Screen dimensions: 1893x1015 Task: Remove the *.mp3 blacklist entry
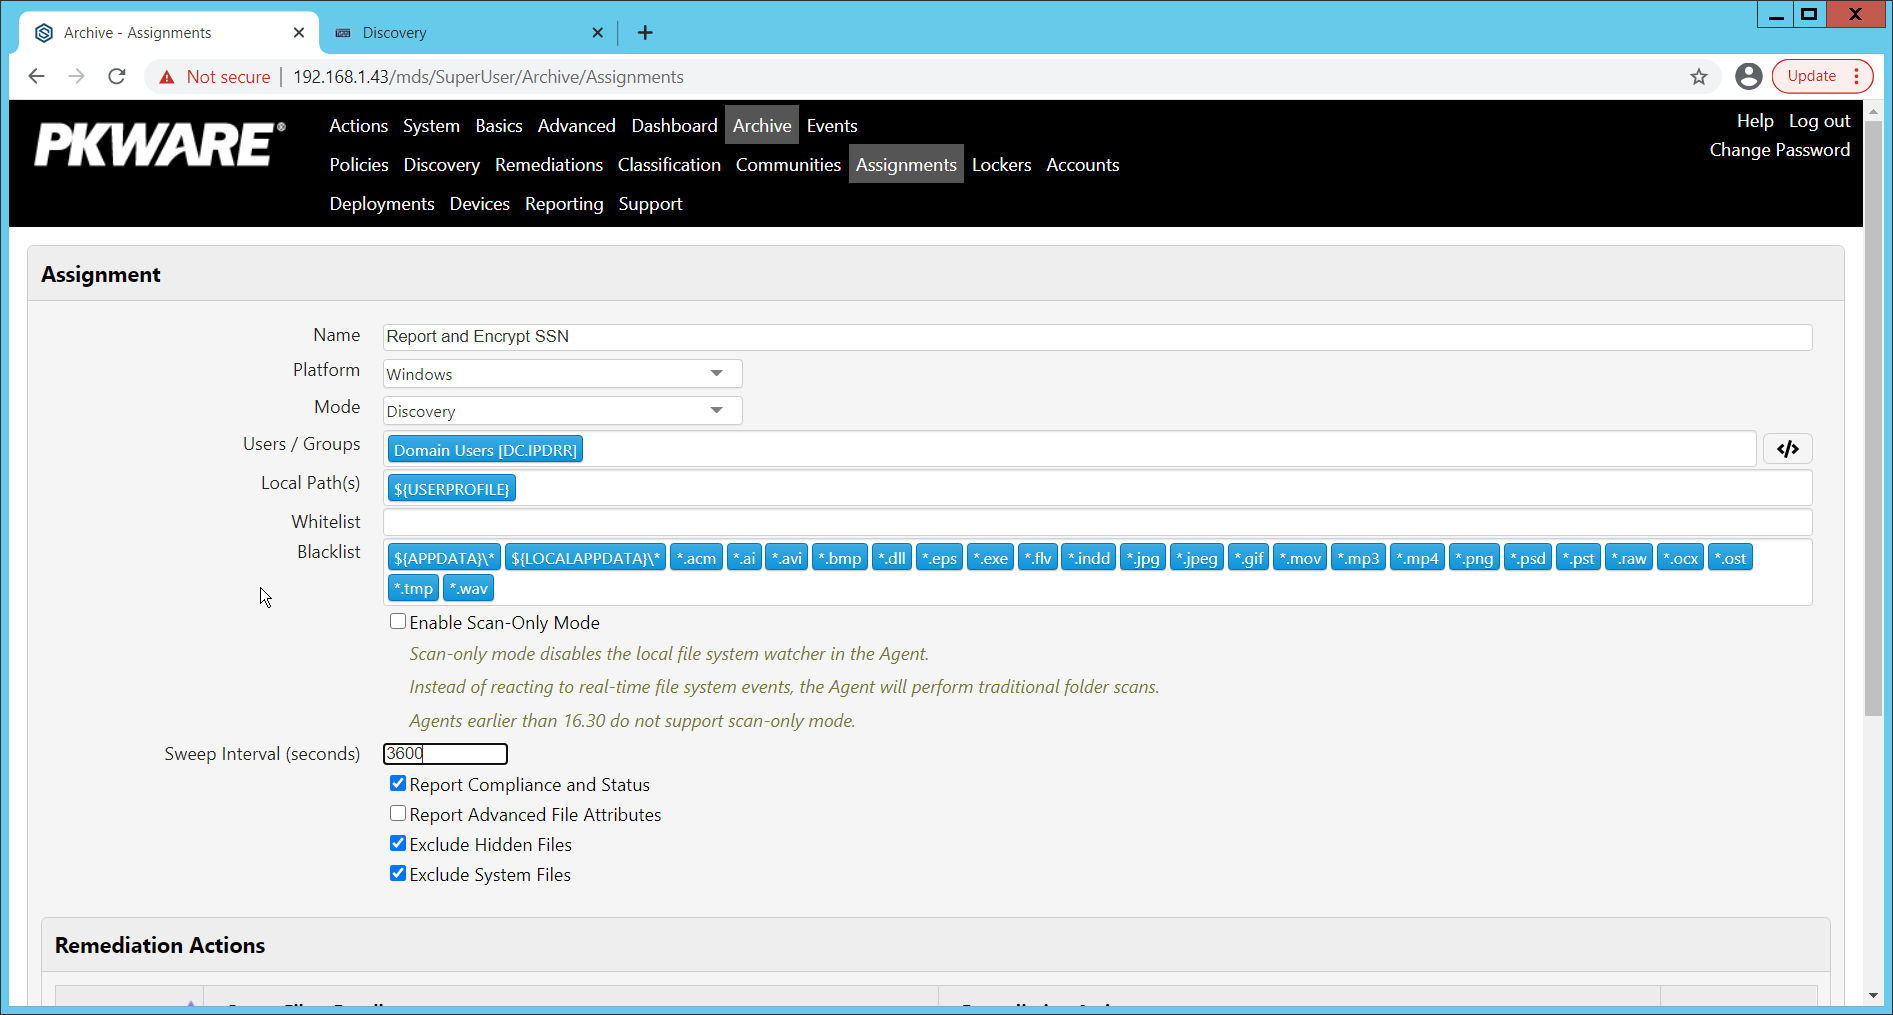pyautogui.click(x=1358, y=557)
